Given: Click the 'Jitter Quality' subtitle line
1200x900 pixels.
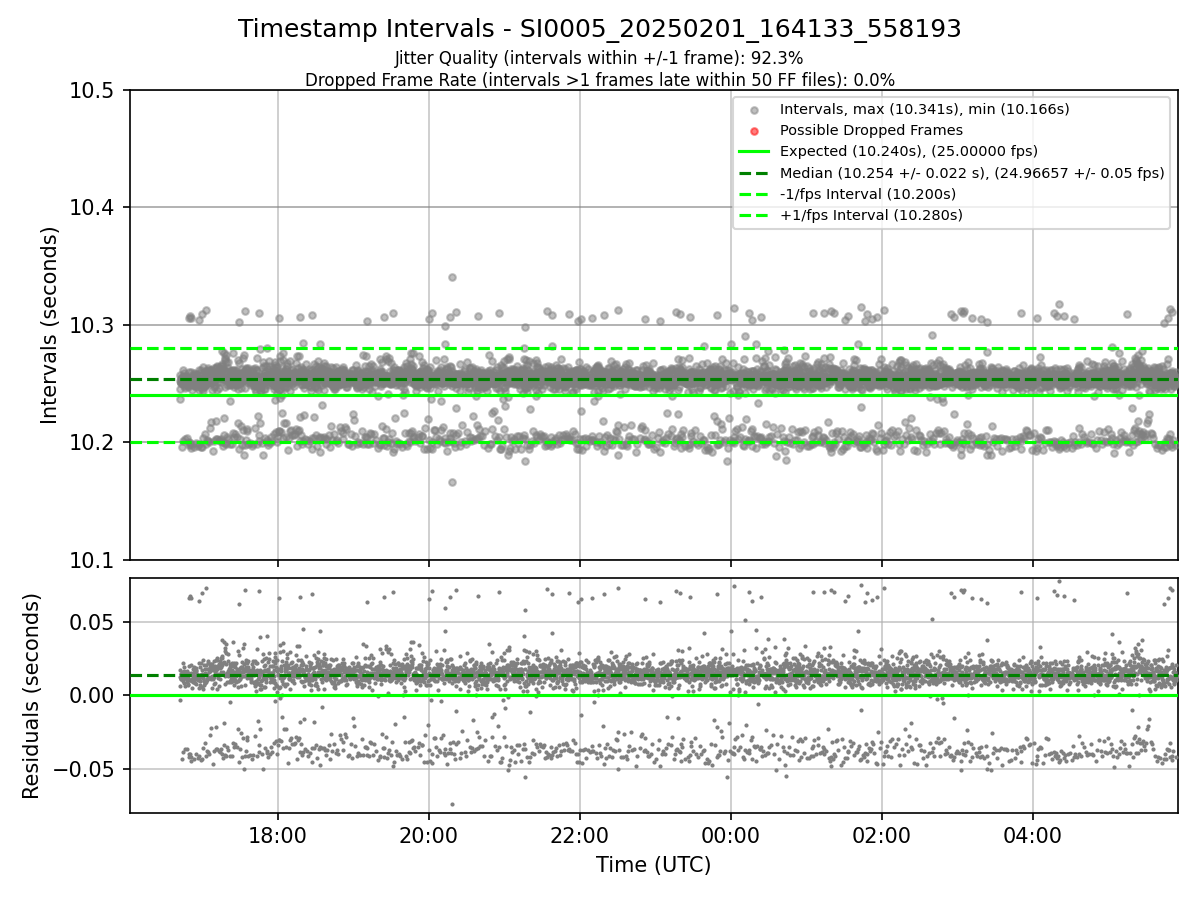Looking at the screenshot, I should pyautogui.click(x=599, y=58).
